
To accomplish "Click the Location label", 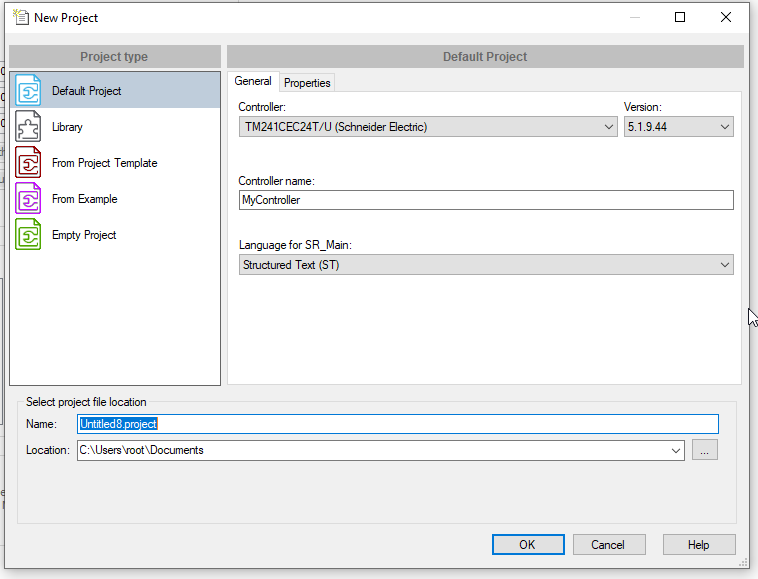I will [48, 450].
